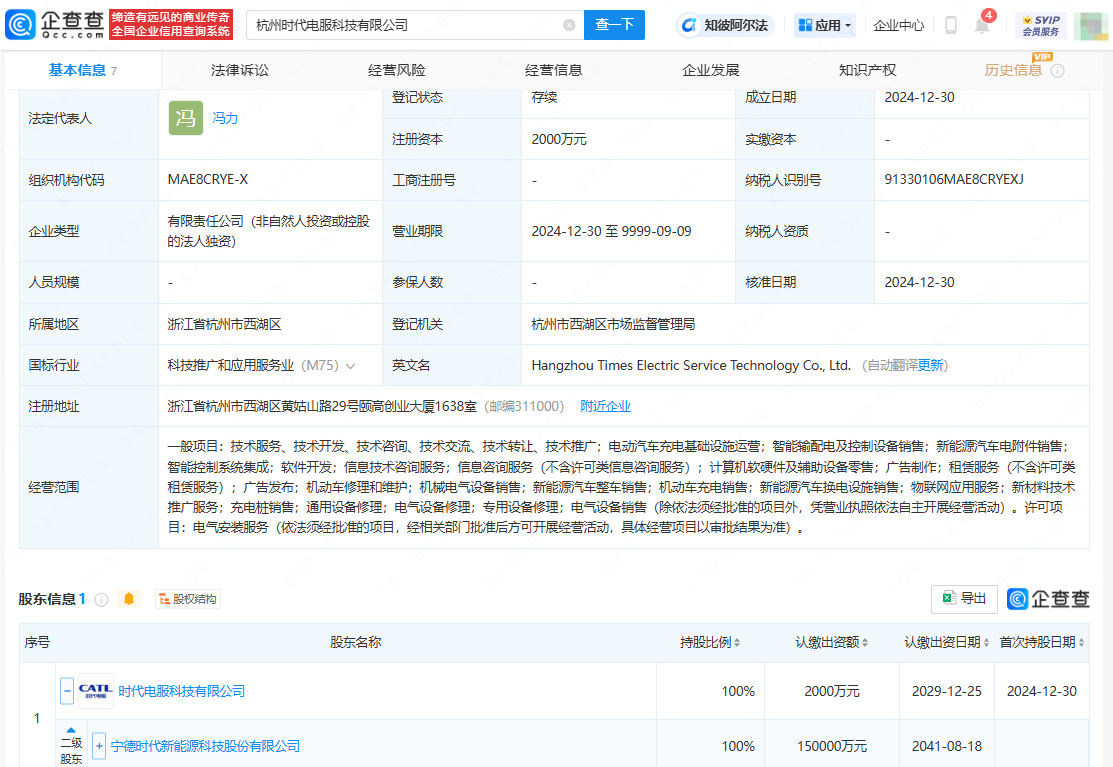Open the 应用 apps dropdown
1113x767 pixels.
click(x=824, y=26)
